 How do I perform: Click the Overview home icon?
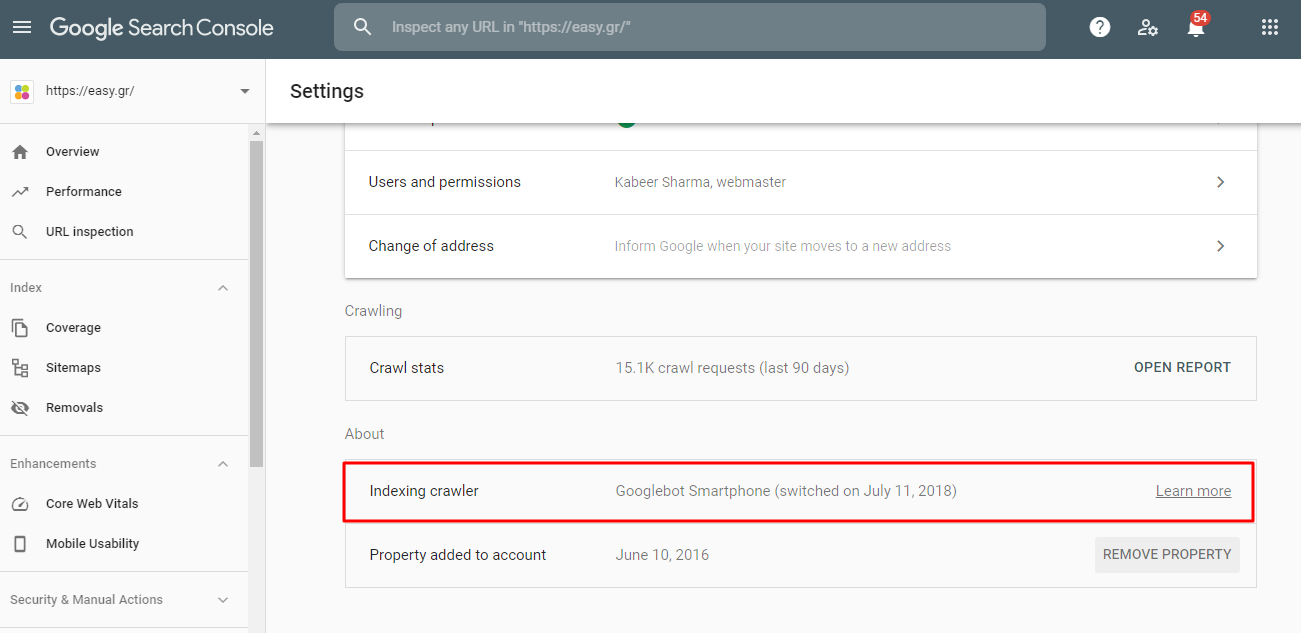tap(20, 152)
